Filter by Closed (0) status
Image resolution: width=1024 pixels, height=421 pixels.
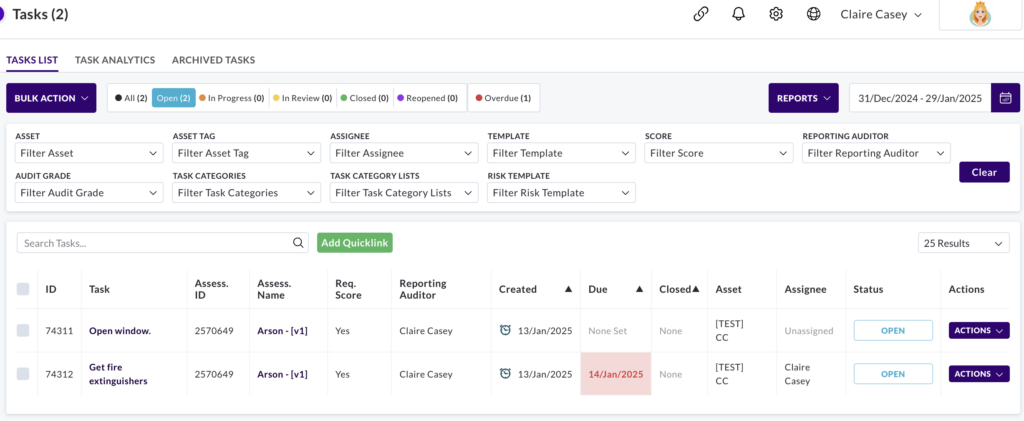[364, 98]
